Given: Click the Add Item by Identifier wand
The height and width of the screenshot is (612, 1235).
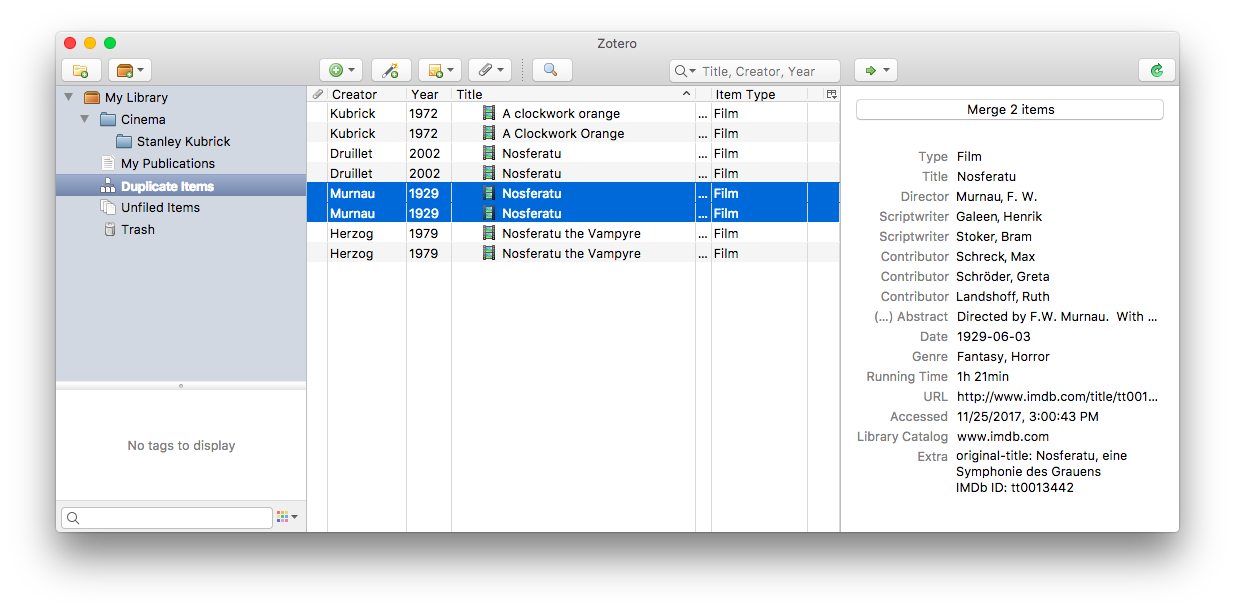Looking at the screenshot, I should 391,70.
